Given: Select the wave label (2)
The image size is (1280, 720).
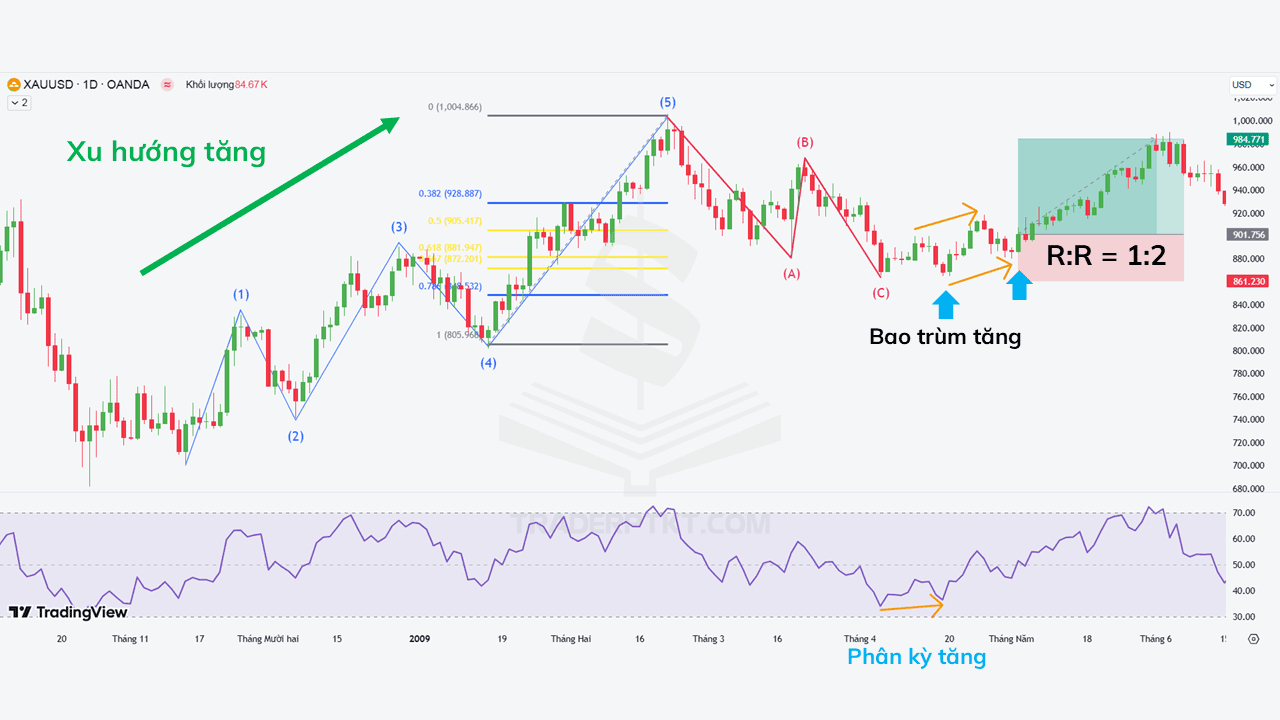Looking at the screenshot, I should (x=296, y=436).
